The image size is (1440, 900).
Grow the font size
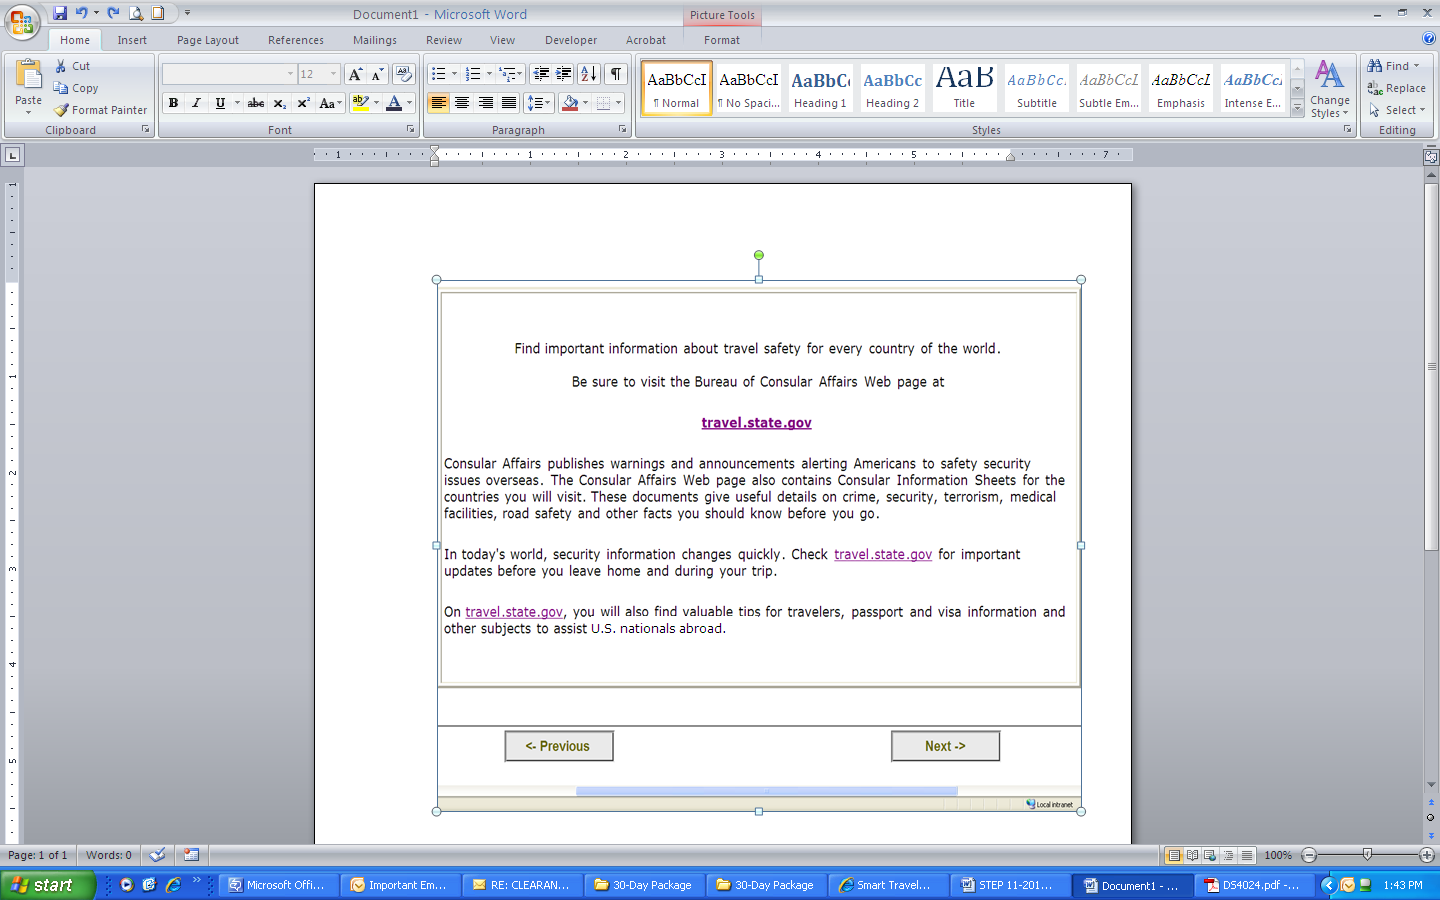(x=355, y=74)
